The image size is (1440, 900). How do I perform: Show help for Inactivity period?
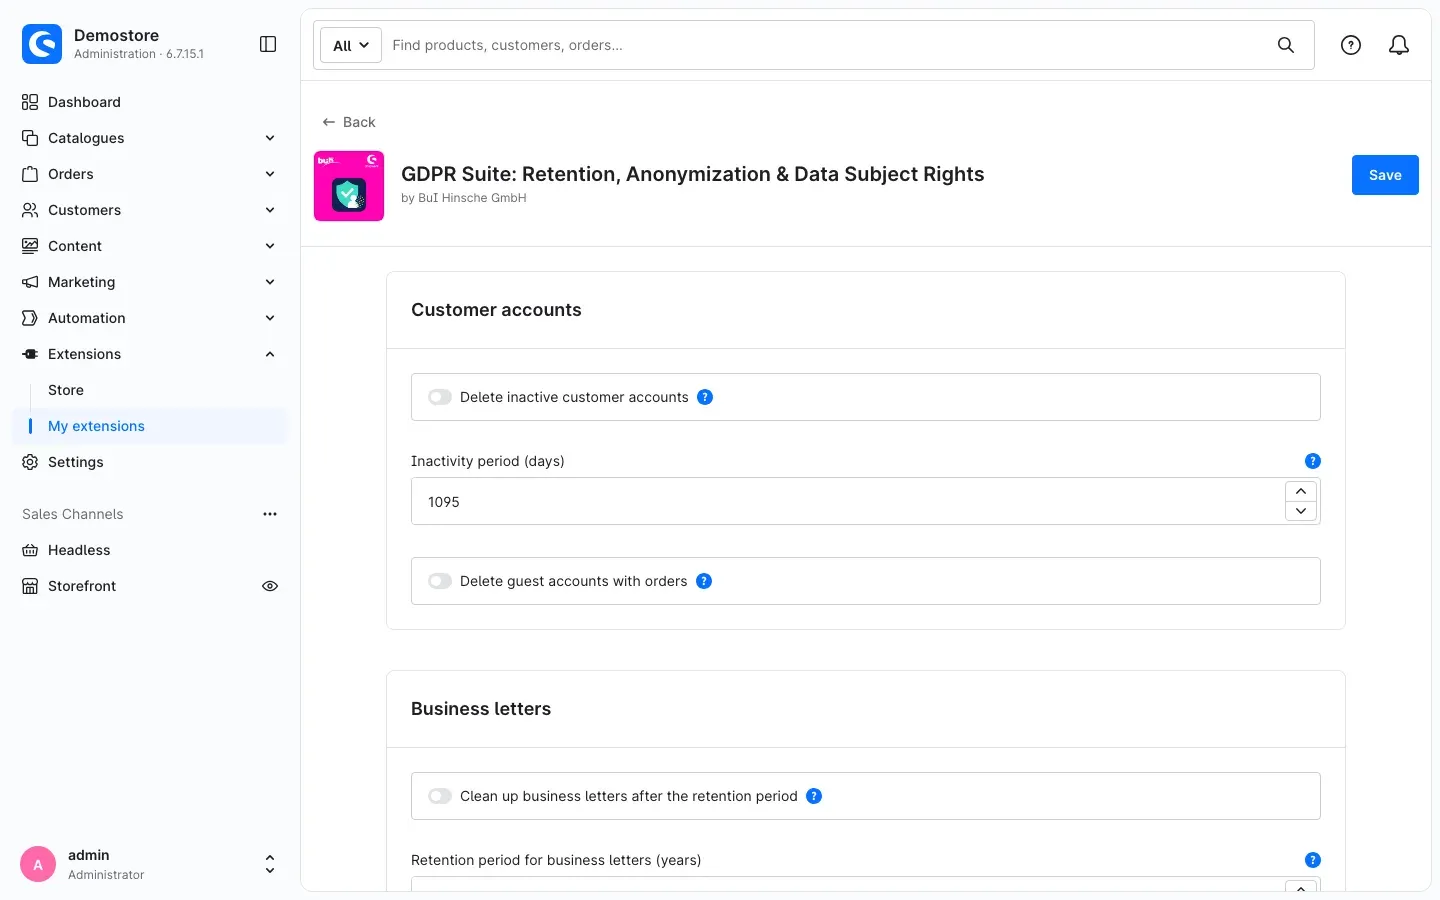(1313, 461)
